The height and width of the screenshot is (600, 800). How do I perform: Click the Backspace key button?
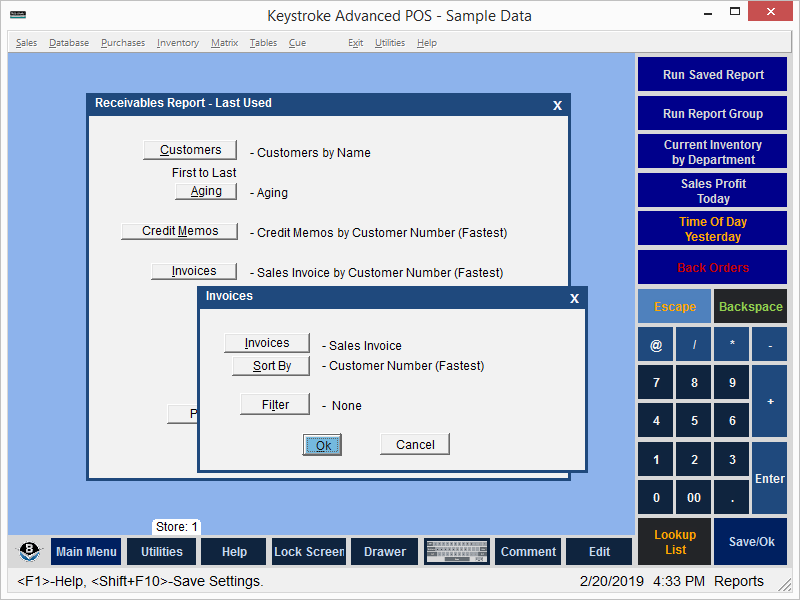(x=751, y=307)
